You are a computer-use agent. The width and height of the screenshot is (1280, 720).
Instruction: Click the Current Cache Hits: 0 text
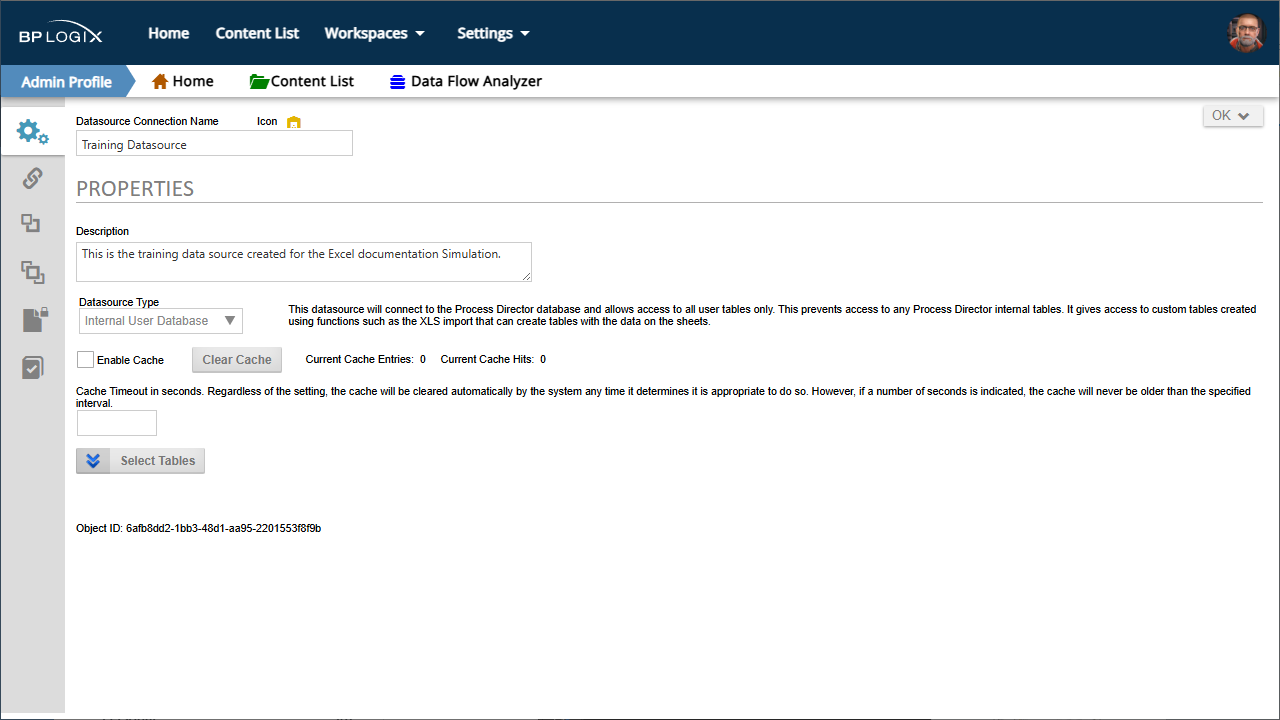(493, 359)
